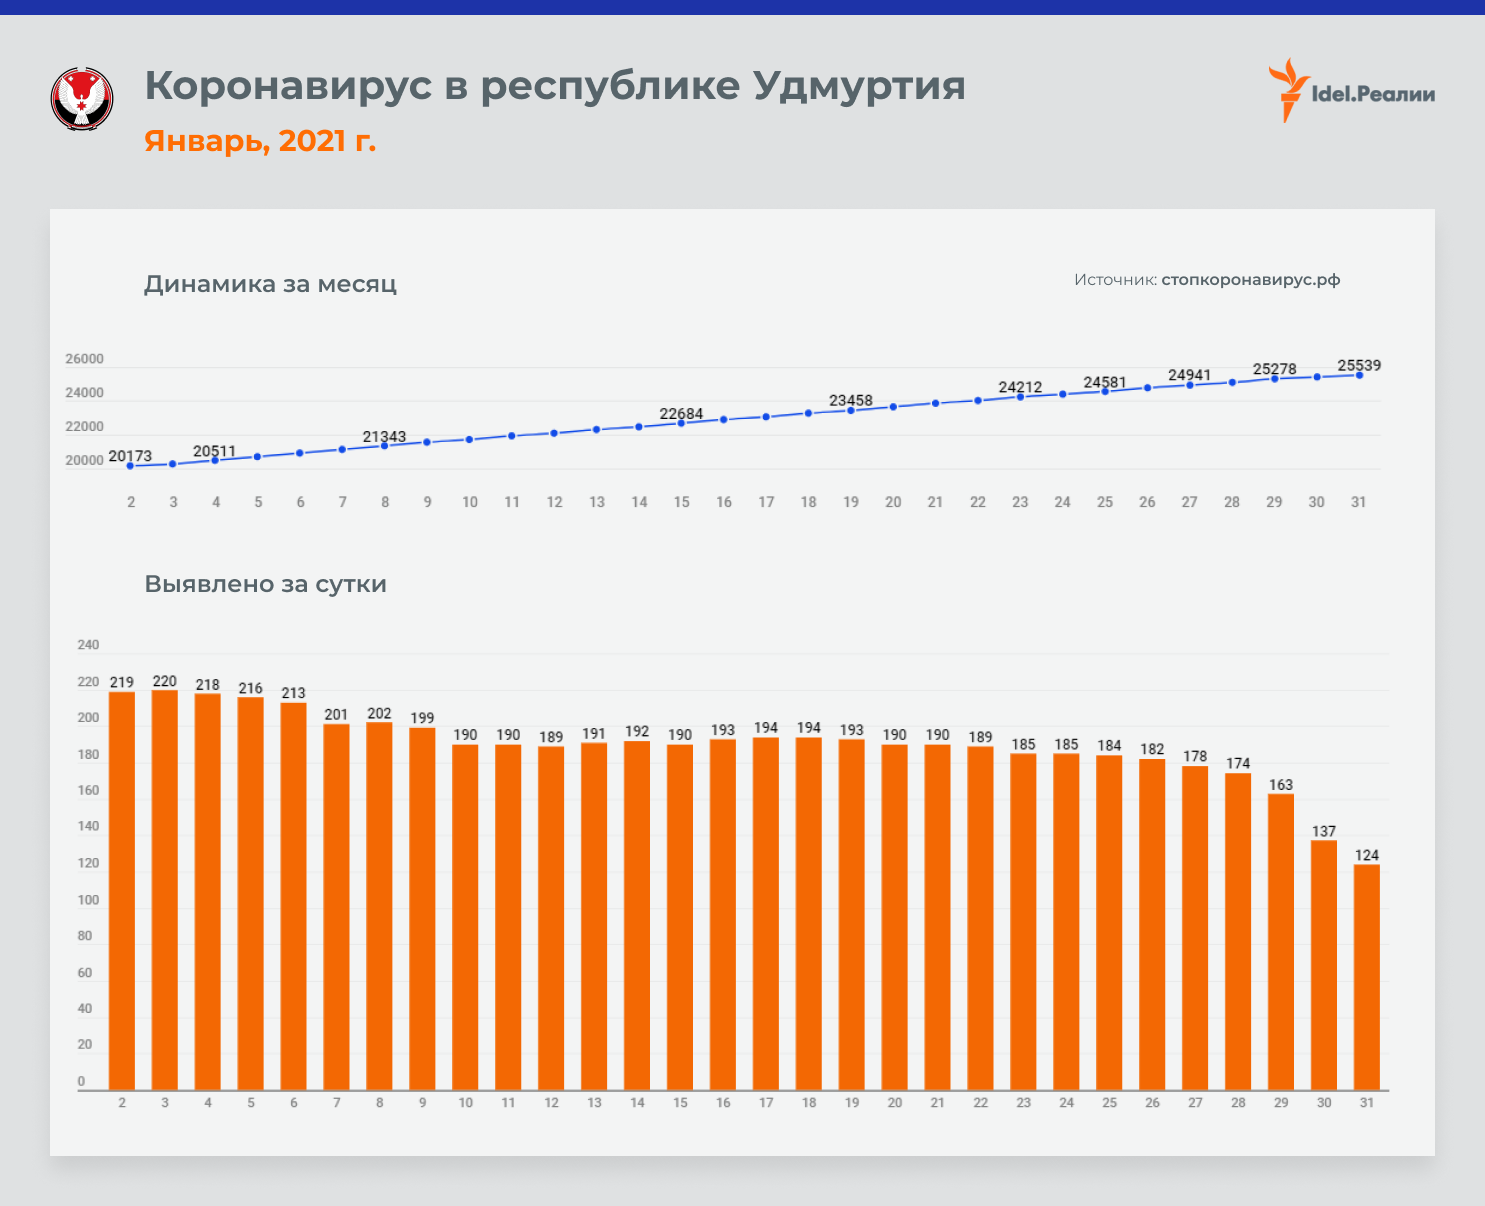1485x1206 pixels.
Task: Click the bar labeled 201
Action: pos(336,906)
